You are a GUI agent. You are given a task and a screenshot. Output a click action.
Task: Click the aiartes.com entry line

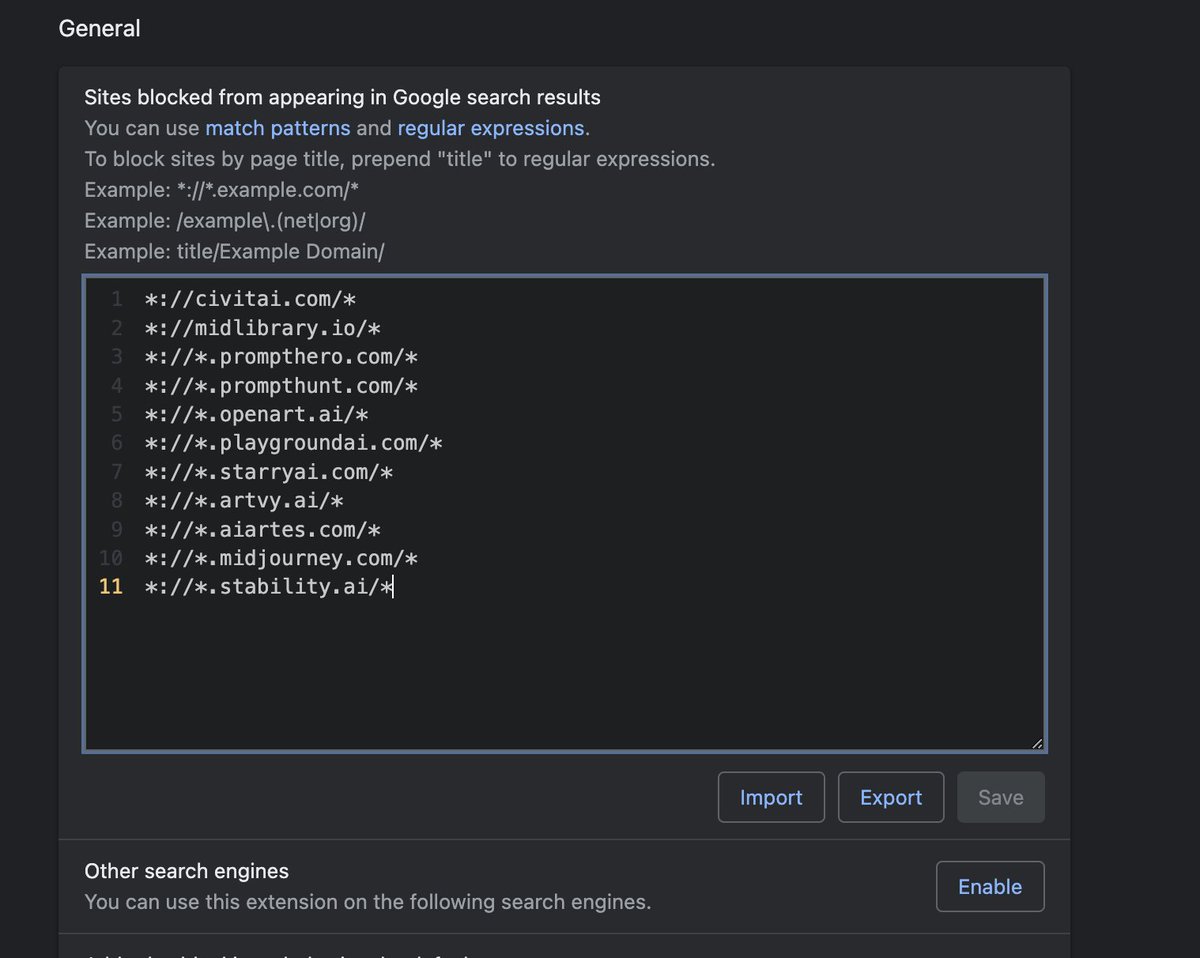(262, 529)
